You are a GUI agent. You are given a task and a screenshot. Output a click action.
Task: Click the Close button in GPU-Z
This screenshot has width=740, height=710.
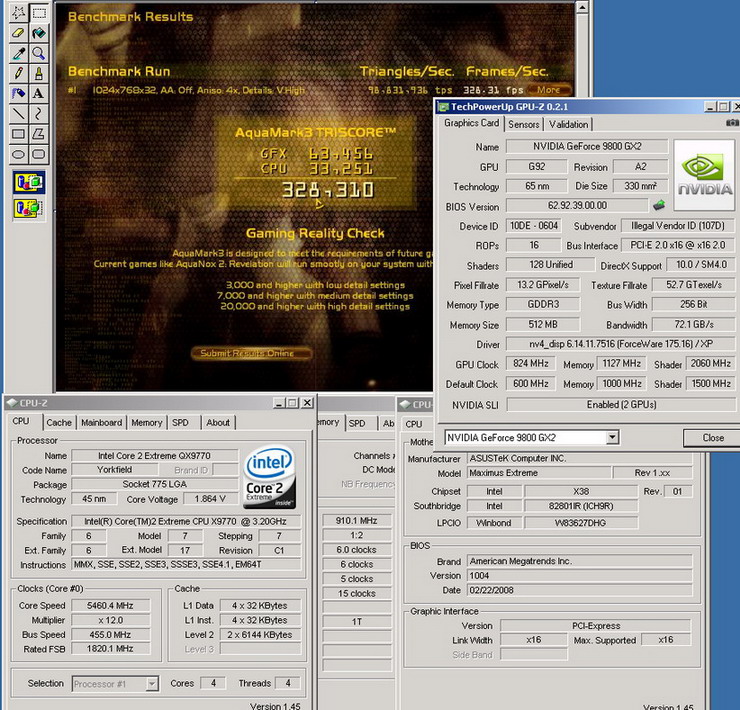[713, 438]
